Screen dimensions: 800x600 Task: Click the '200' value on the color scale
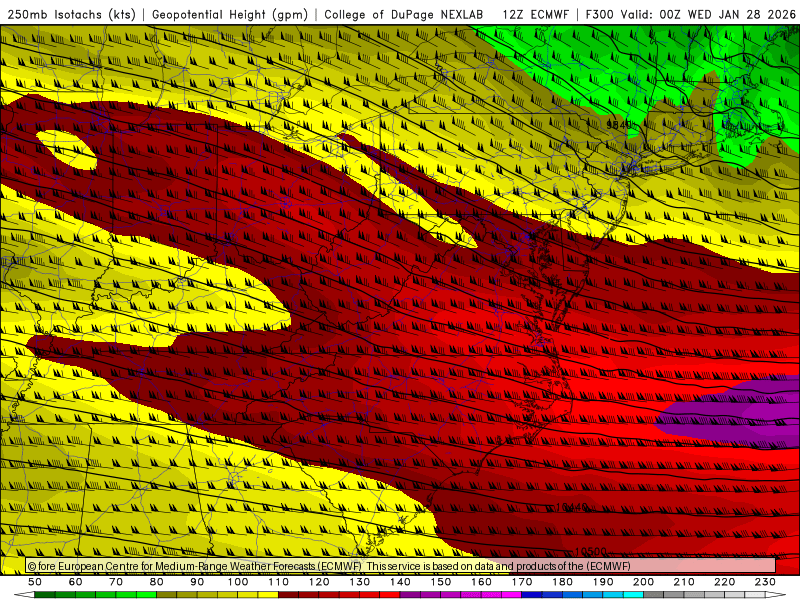(644, 582)
